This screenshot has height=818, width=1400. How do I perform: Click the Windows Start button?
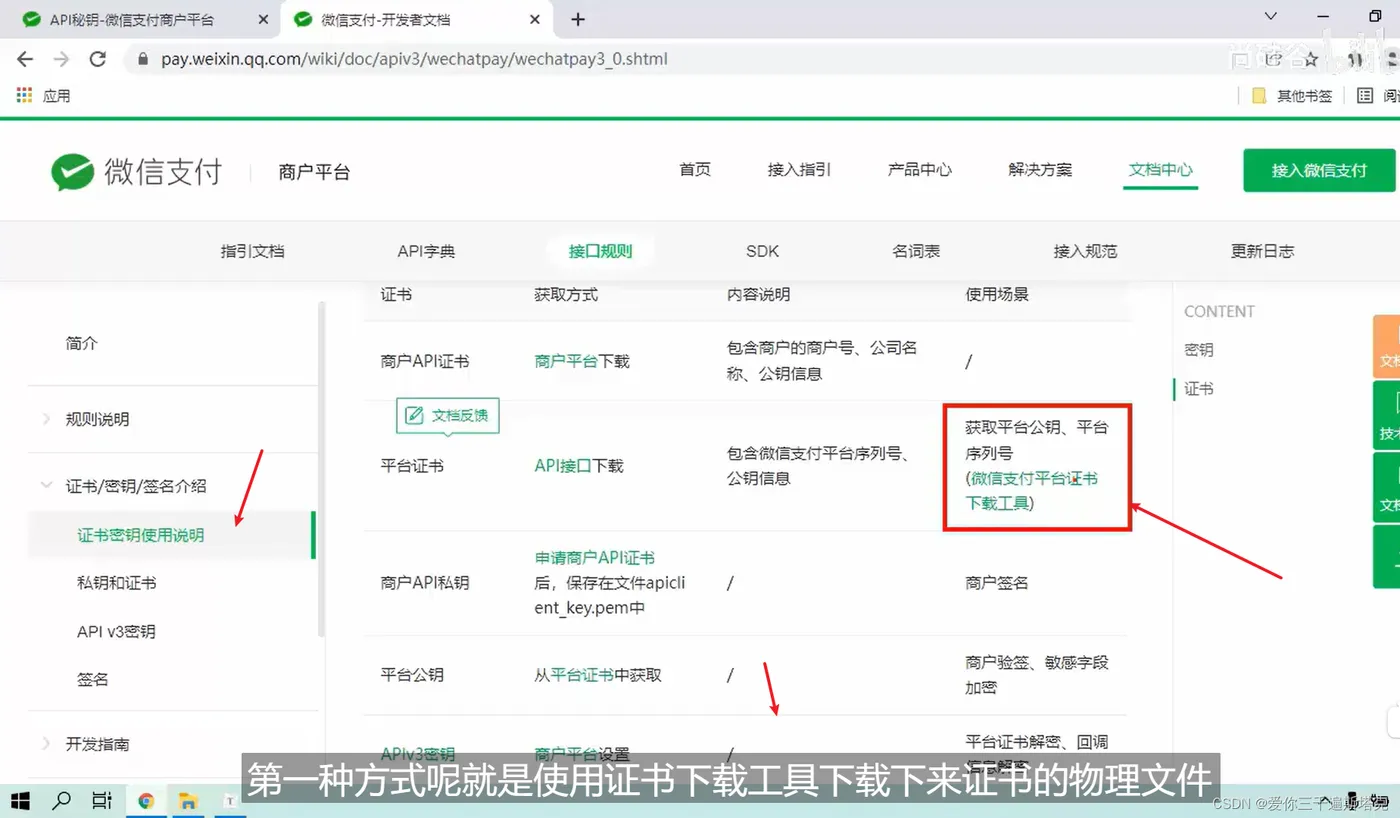coord(20,801)
